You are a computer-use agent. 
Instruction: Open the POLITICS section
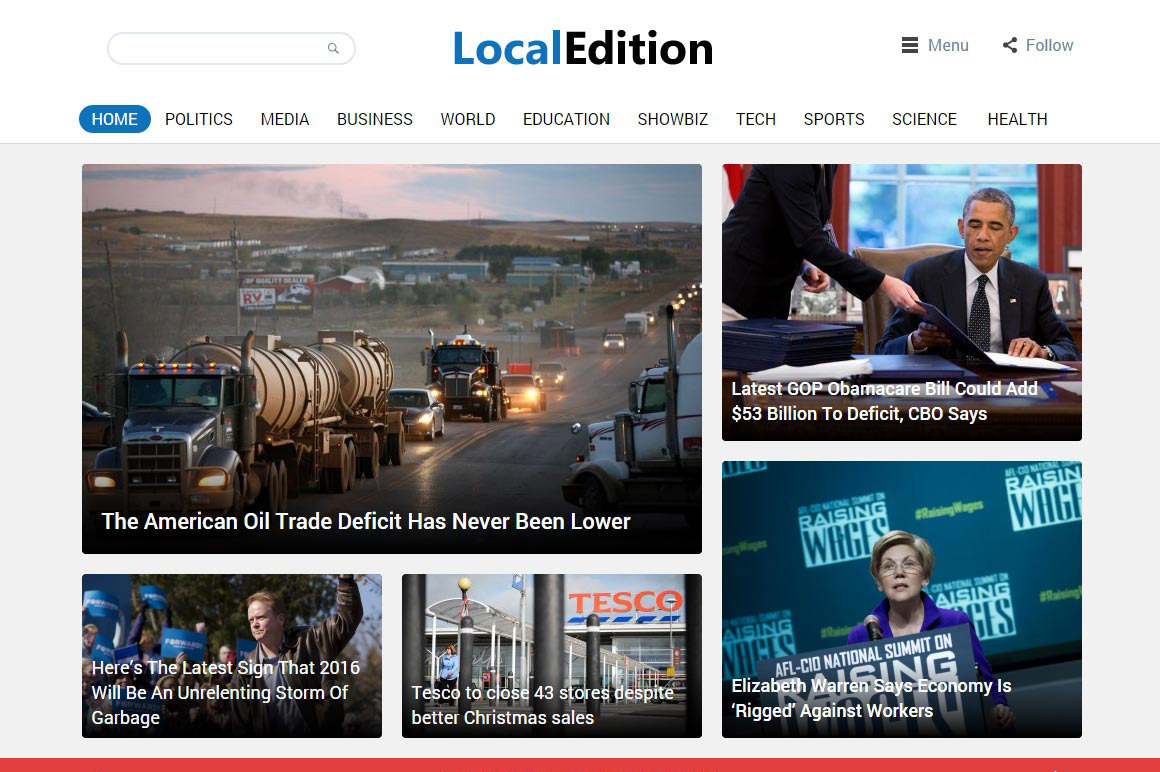(x=199, y=119)
